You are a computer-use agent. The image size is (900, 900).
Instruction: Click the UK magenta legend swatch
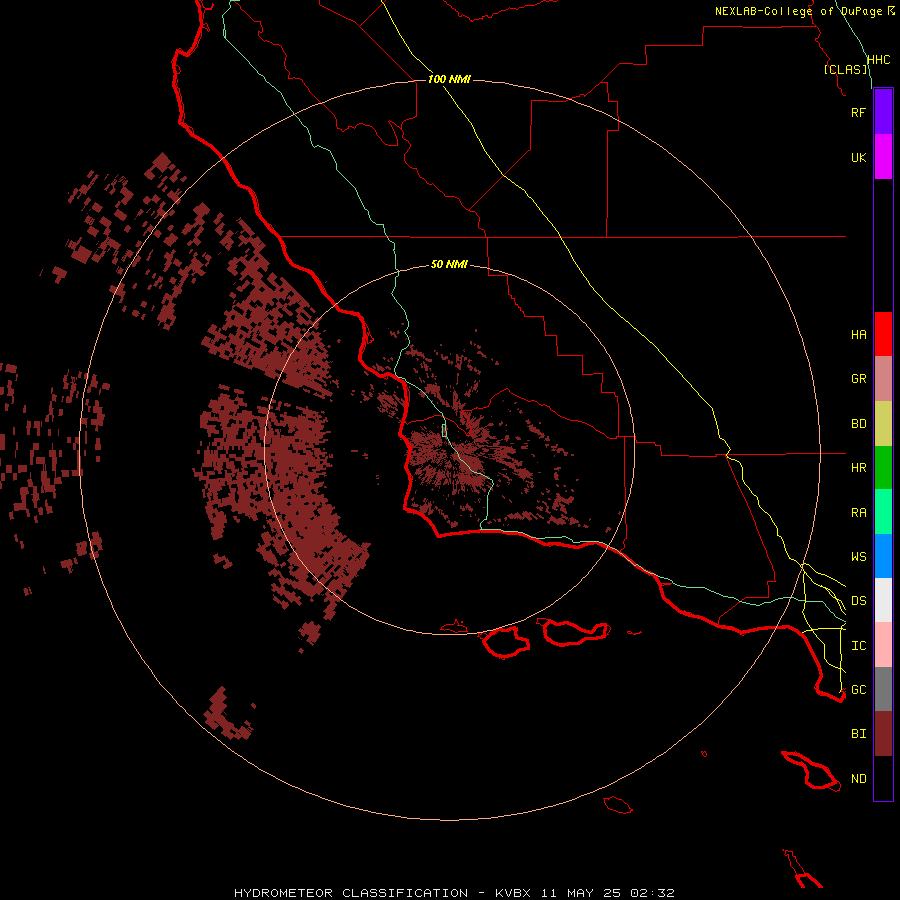tap(883, 157)
